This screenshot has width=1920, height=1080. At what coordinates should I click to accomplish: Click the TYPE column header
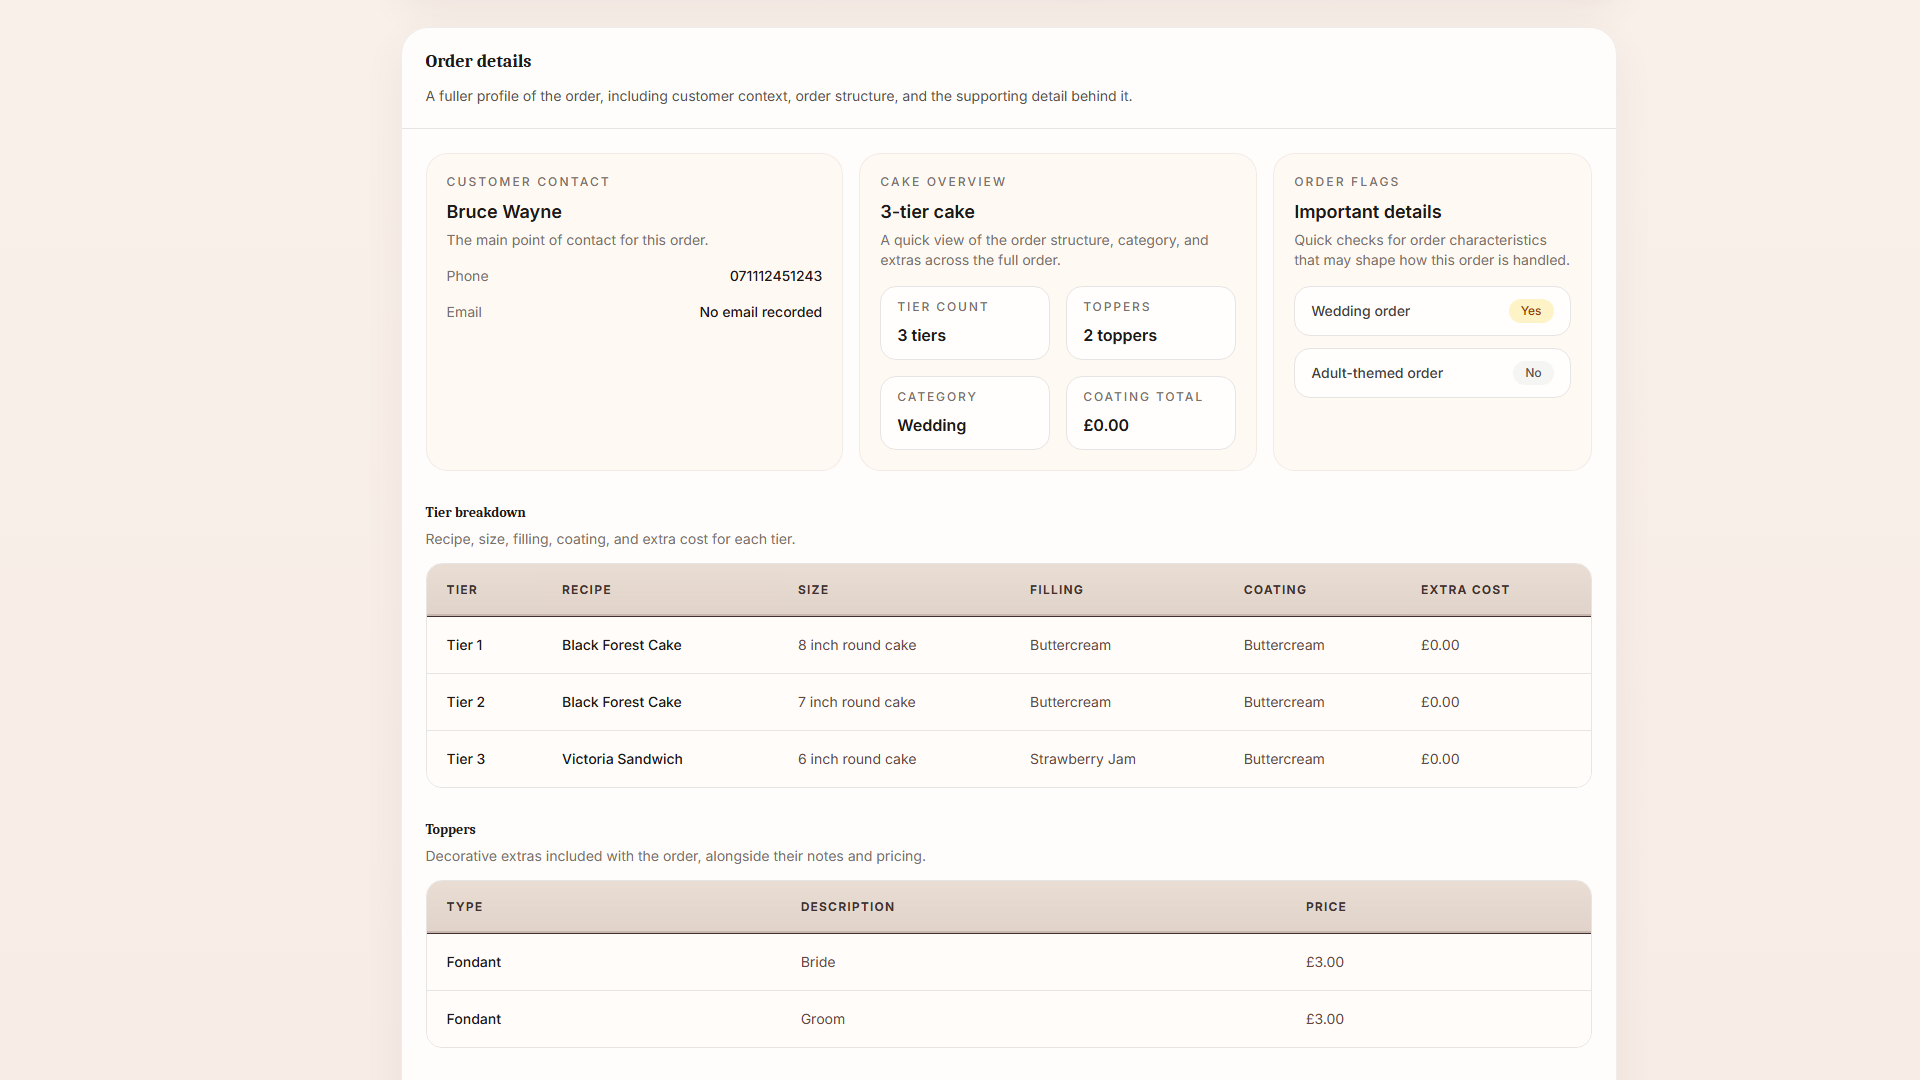[x=464, y=907]
